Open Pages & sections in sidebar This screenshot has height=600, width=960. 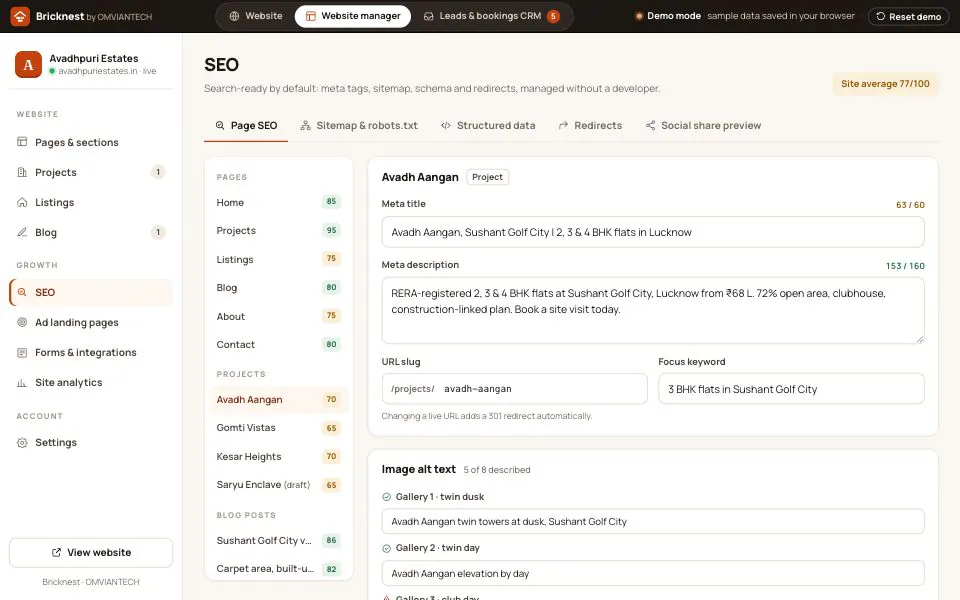tap(91, 142)
